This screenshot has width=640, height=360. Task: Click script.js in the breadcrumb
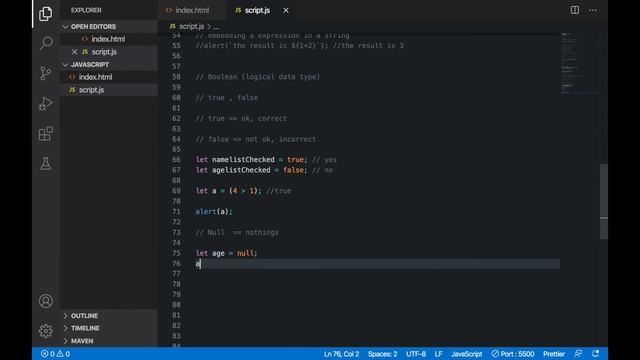pos(191,27)
